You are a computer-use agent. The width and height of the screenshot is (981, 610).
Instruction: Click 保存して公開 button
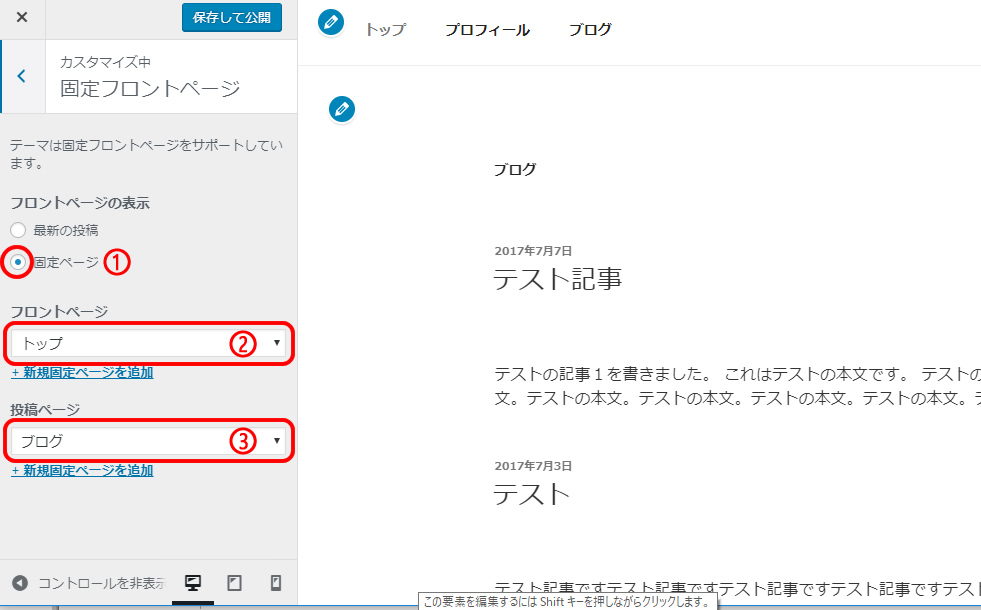(232, 18)
